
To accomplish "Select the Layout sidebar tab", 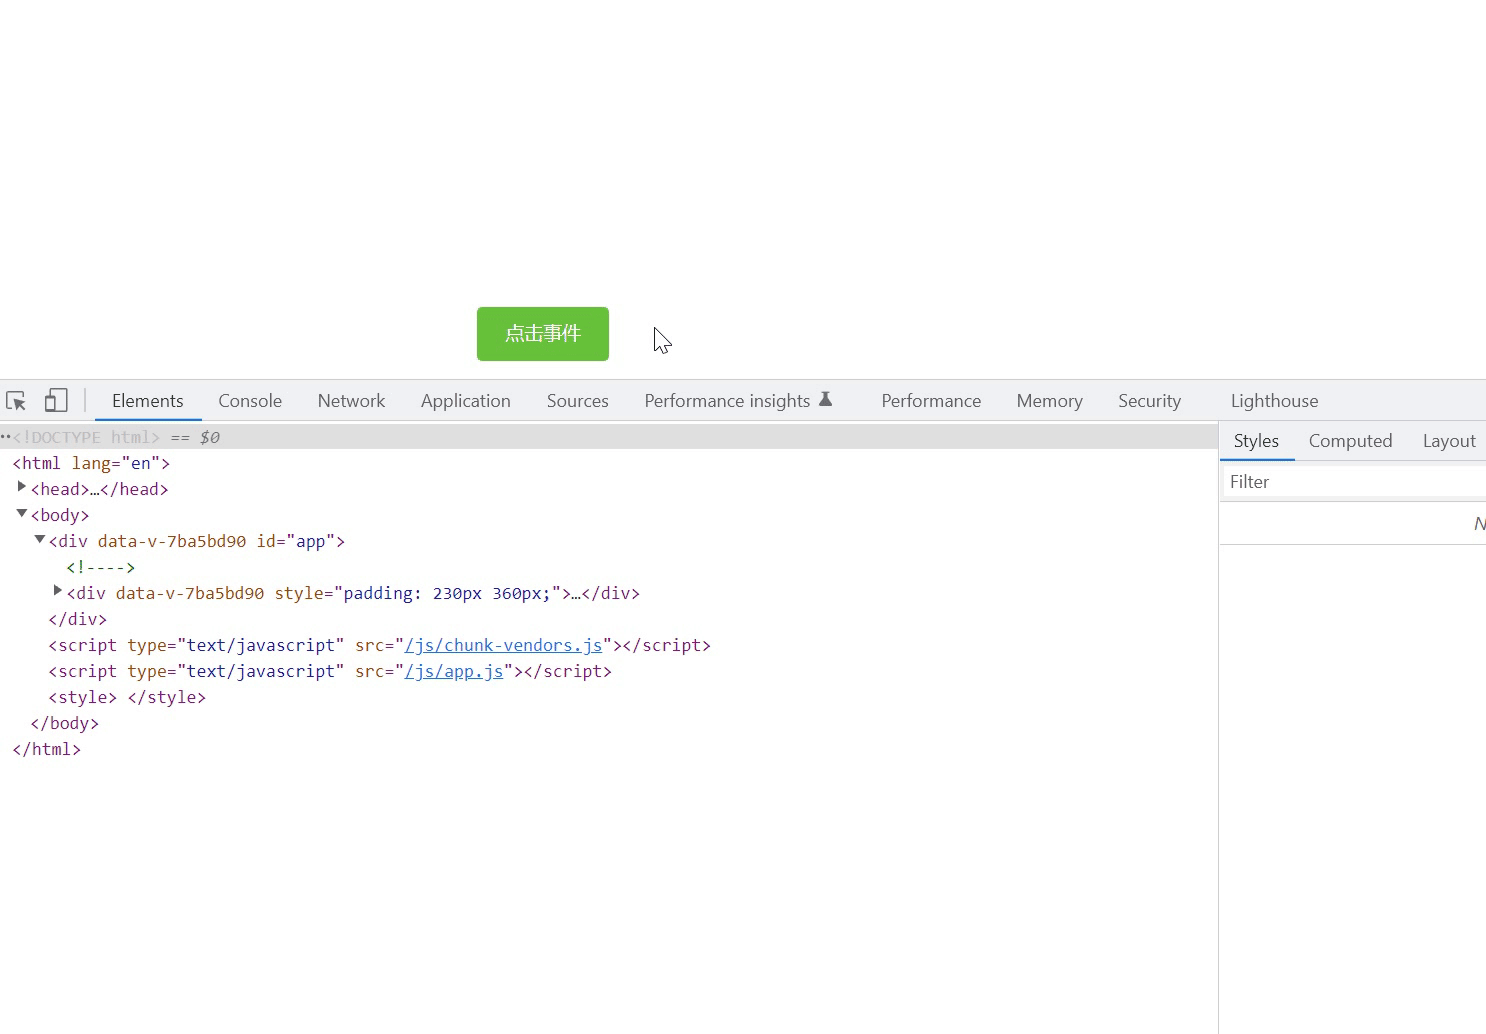I will [x=1449, y=441].
